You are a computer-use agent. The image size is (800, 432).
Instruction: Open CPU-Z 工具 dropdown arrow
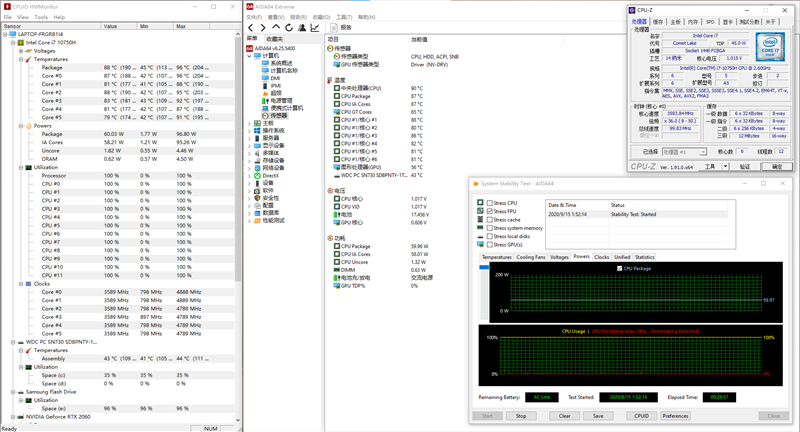(x=725, y=166)
